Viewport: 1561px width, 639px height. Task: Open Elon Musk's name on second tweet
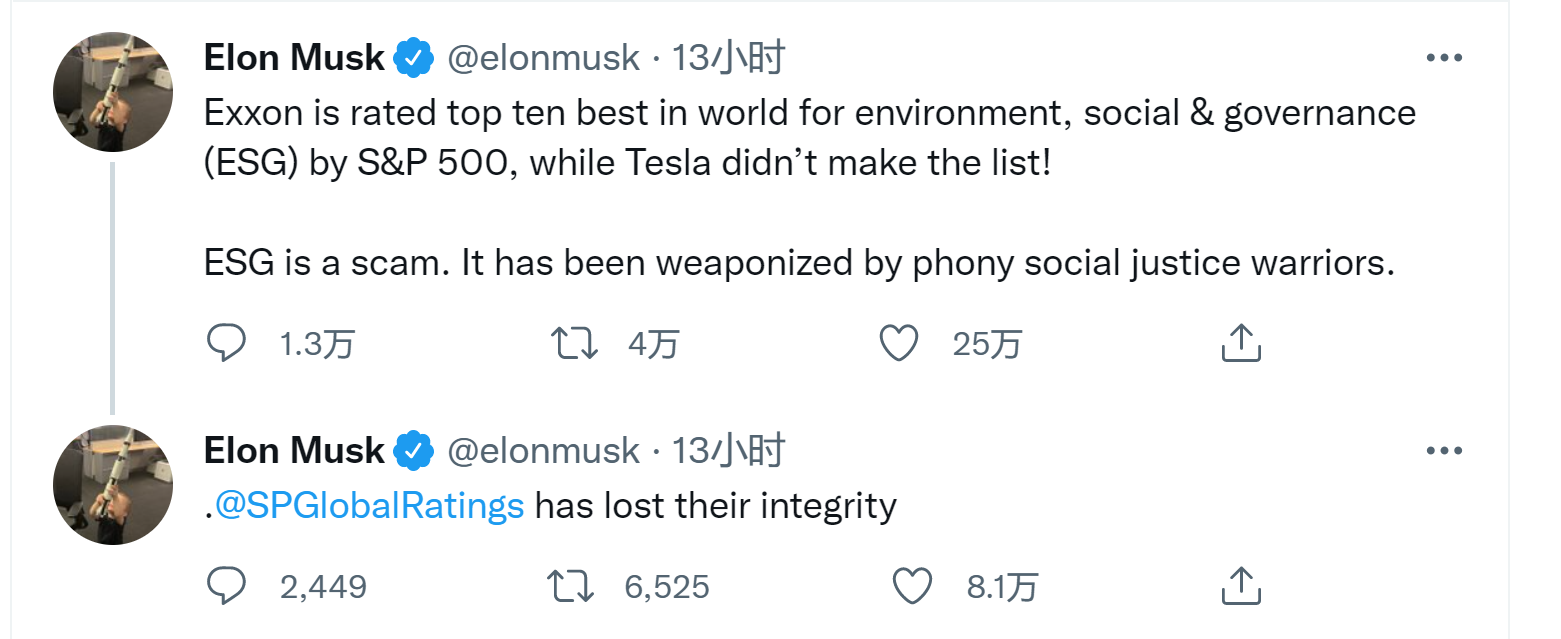[x=294, y=451]
